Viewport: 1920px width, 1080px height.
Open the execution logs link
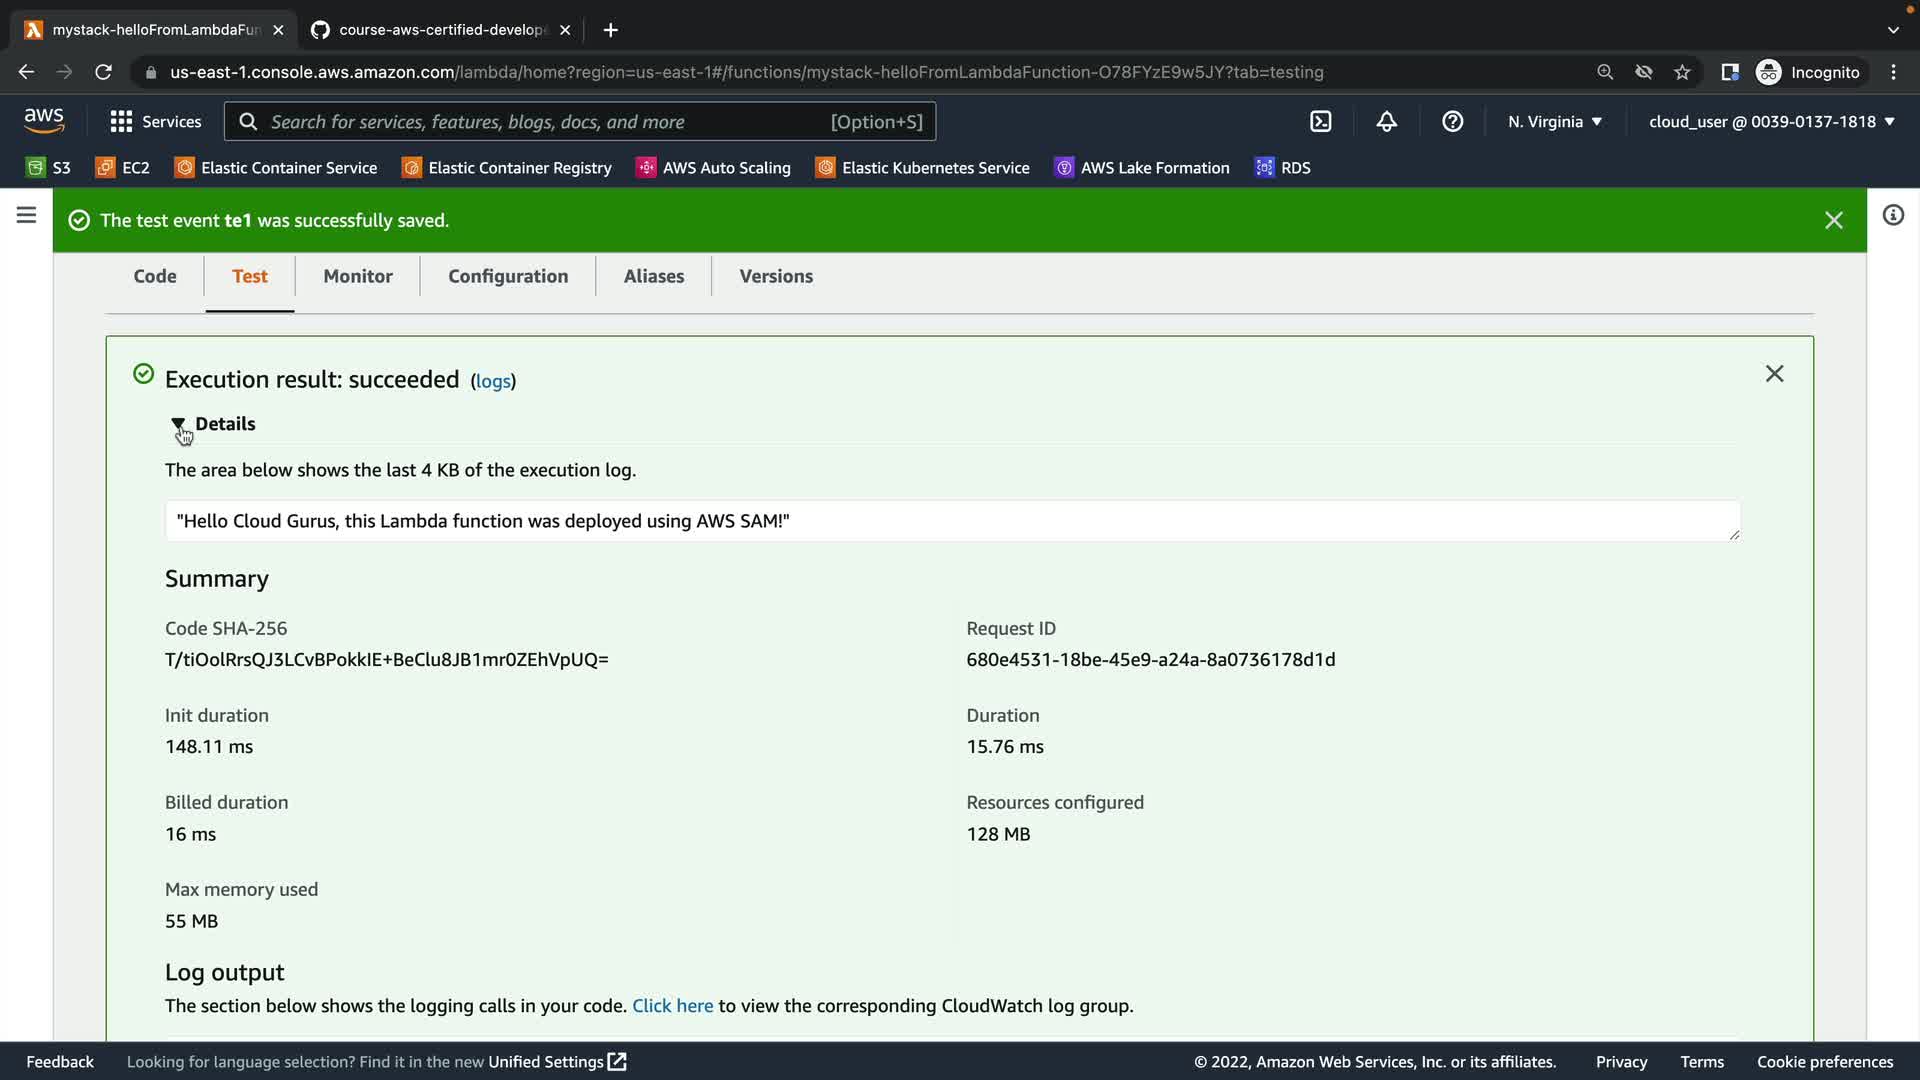(493, 381)
